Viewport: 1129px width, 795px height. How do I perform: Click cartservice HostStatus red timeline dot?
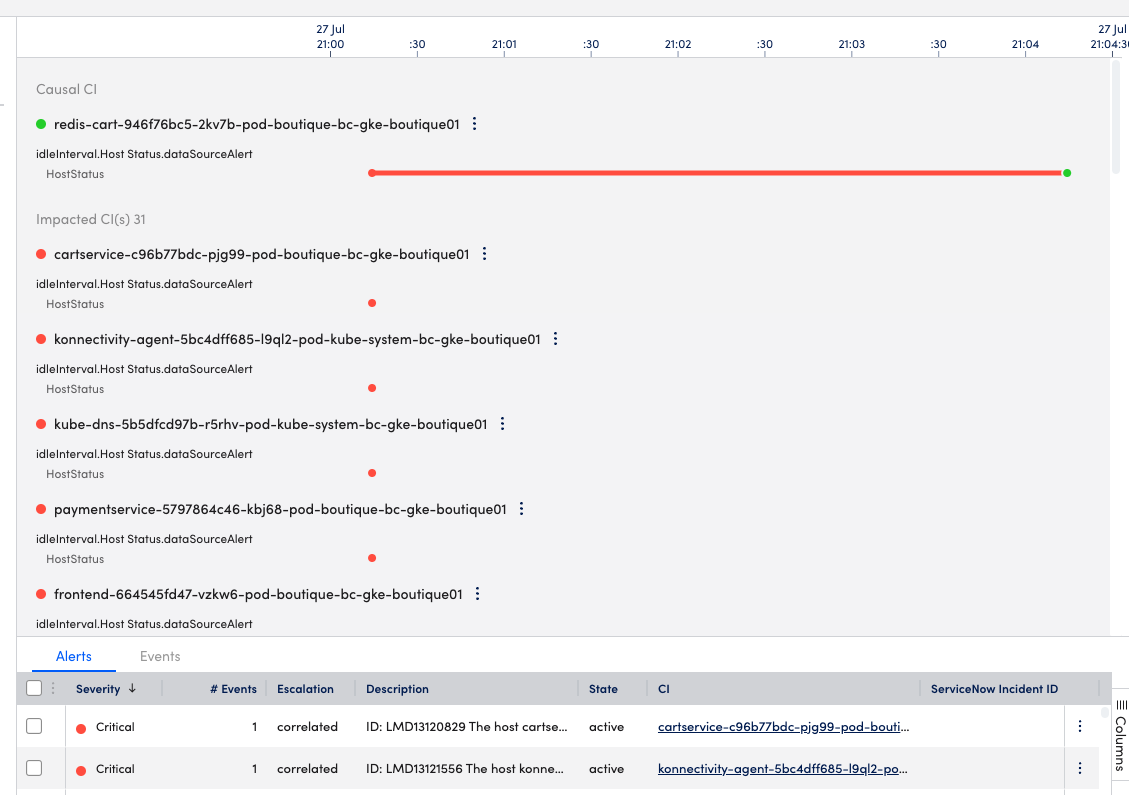tap(372, 303)
